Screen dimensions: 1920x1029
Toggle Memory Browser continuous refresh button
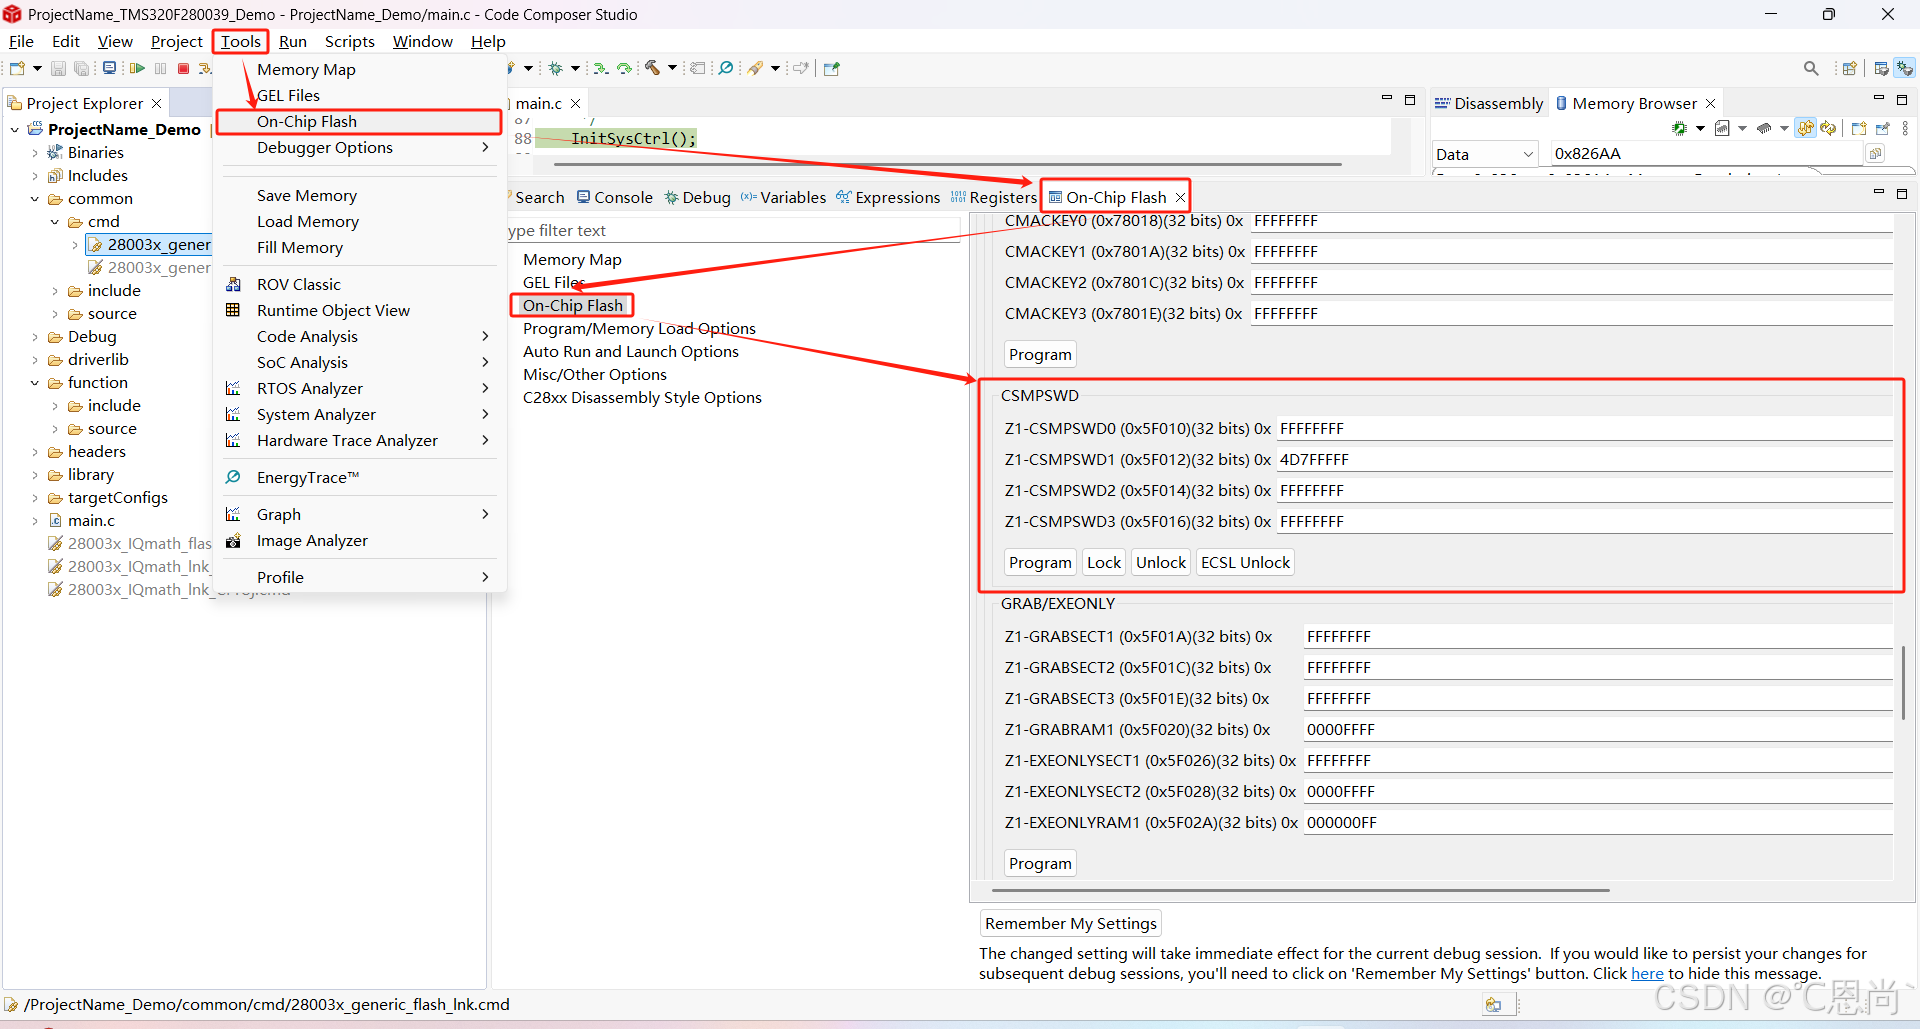point(1829,128)
